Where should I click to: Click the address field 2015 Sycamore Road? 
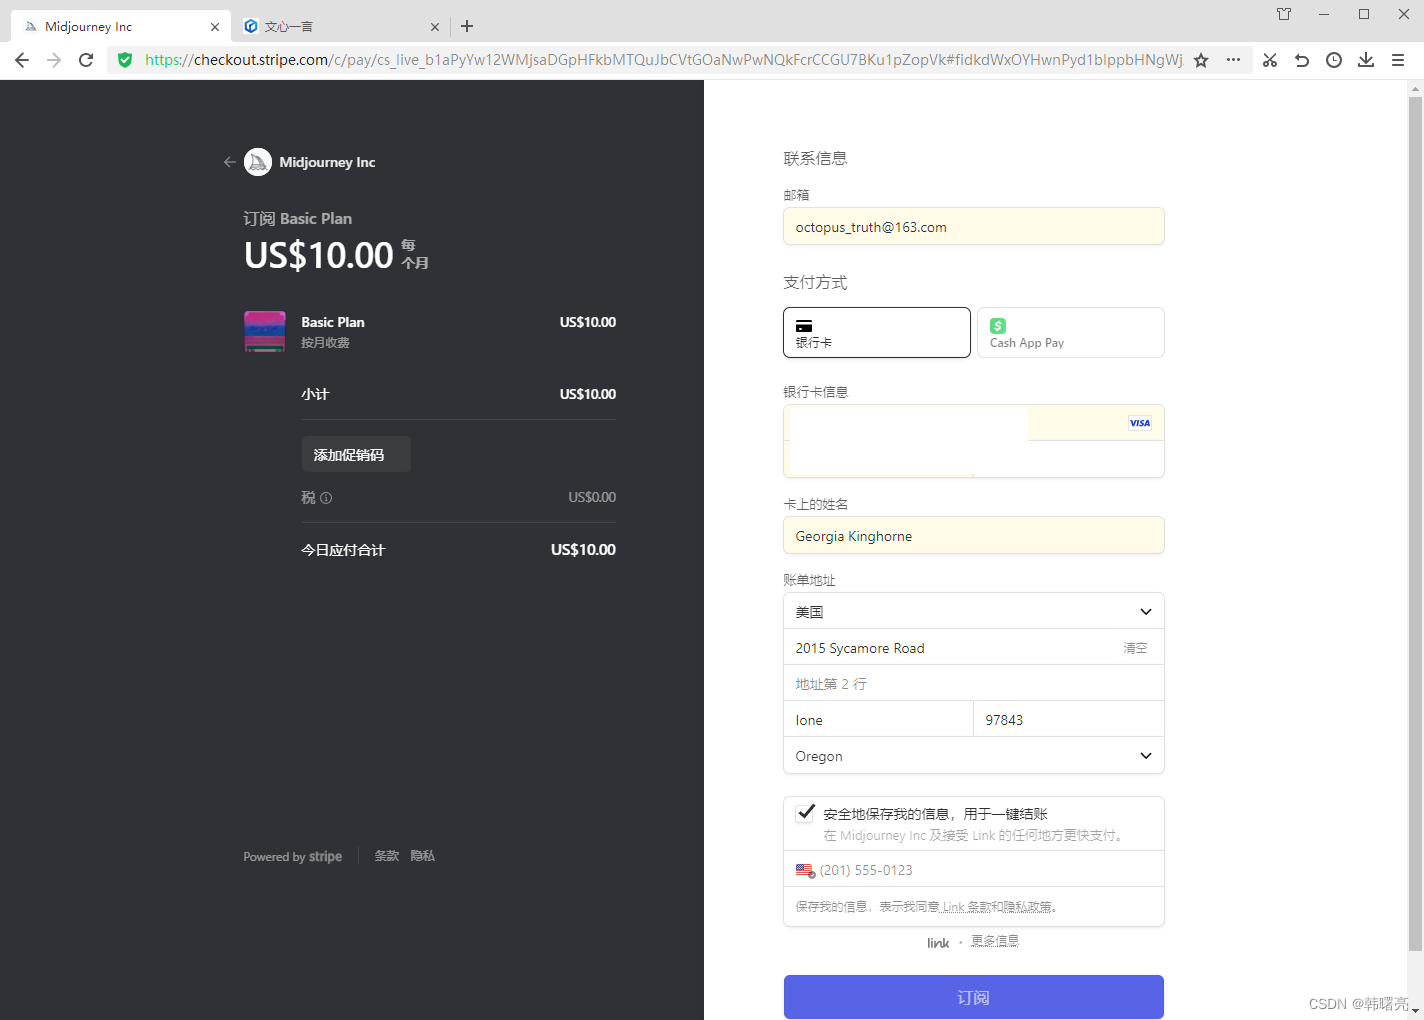[974, 647]
